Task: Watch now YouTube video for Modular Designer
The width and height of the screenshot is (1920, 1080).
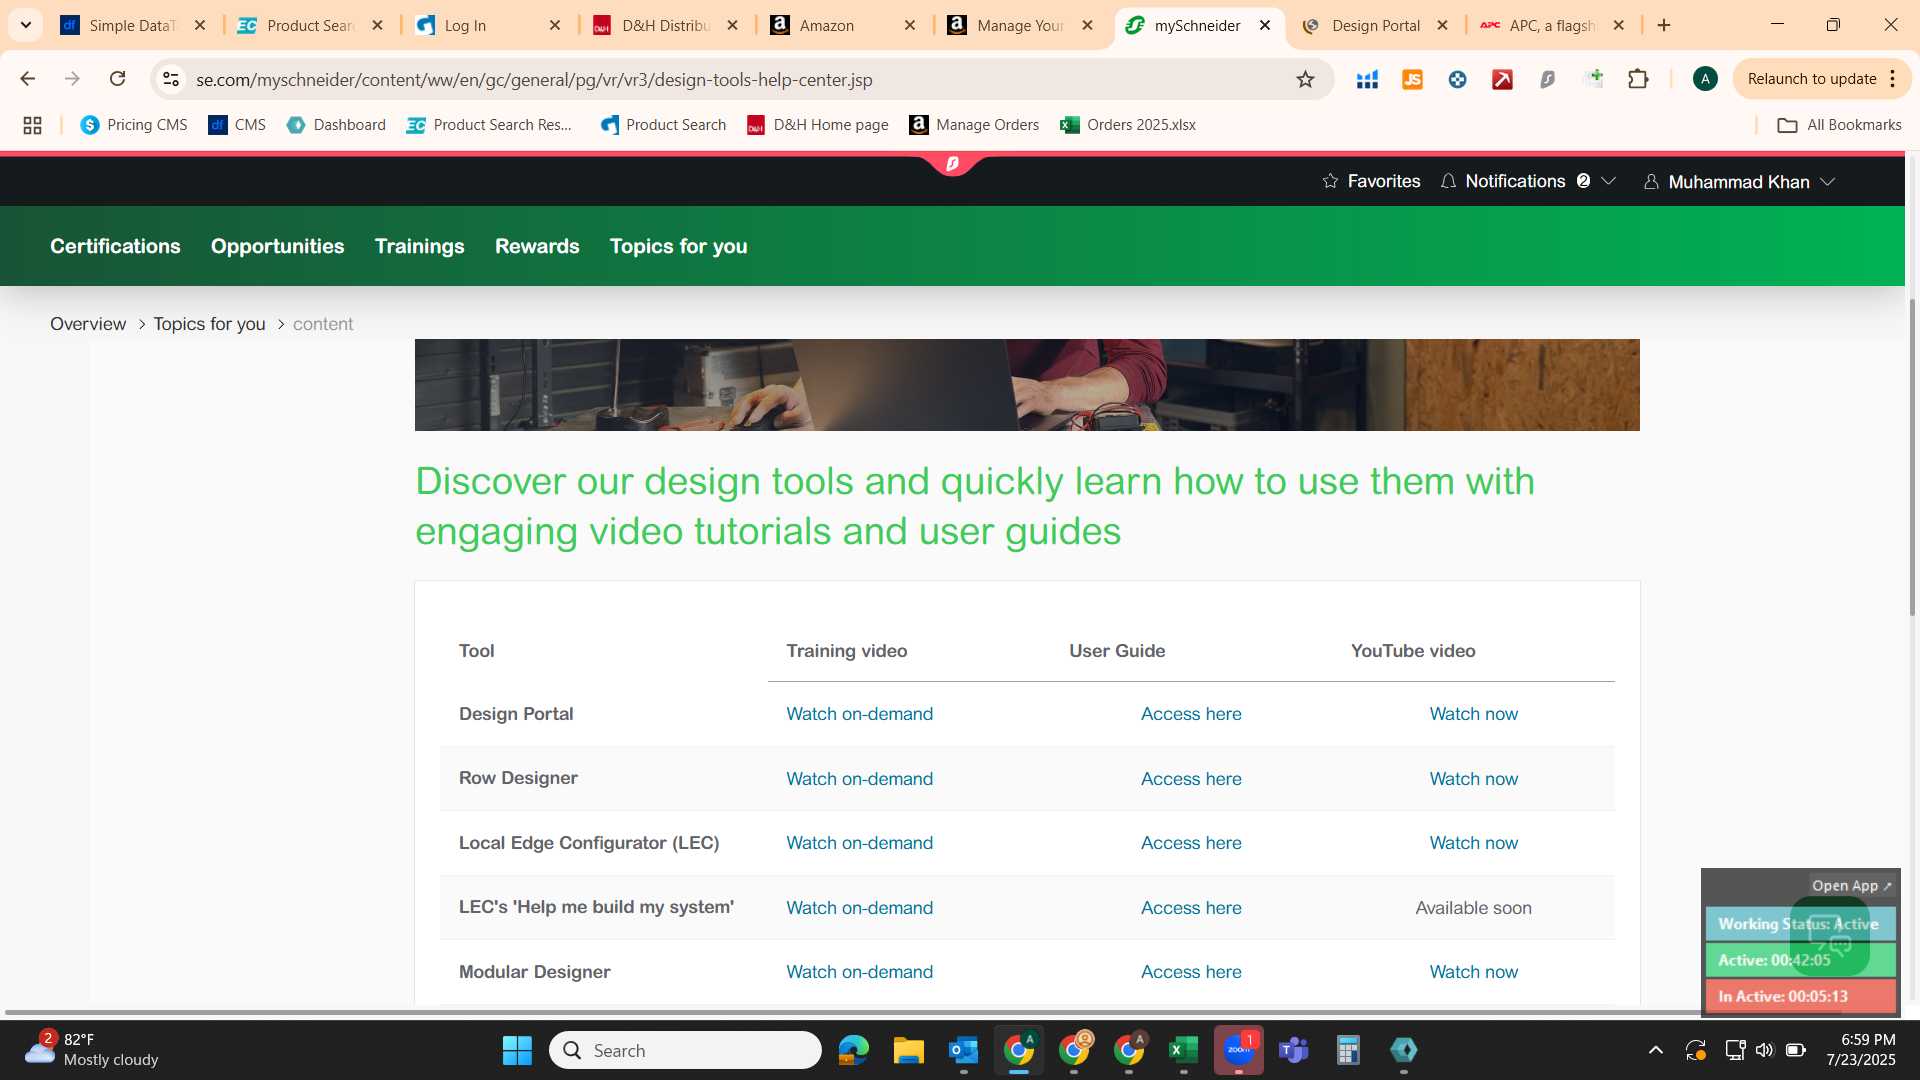Action: click(1473, 972)
